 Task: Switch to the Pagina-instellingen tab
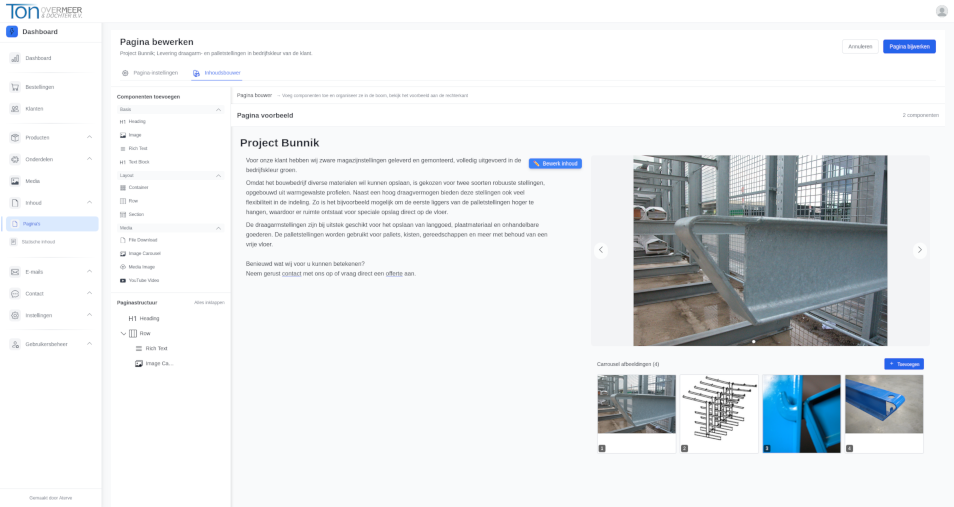pos(149,73)
